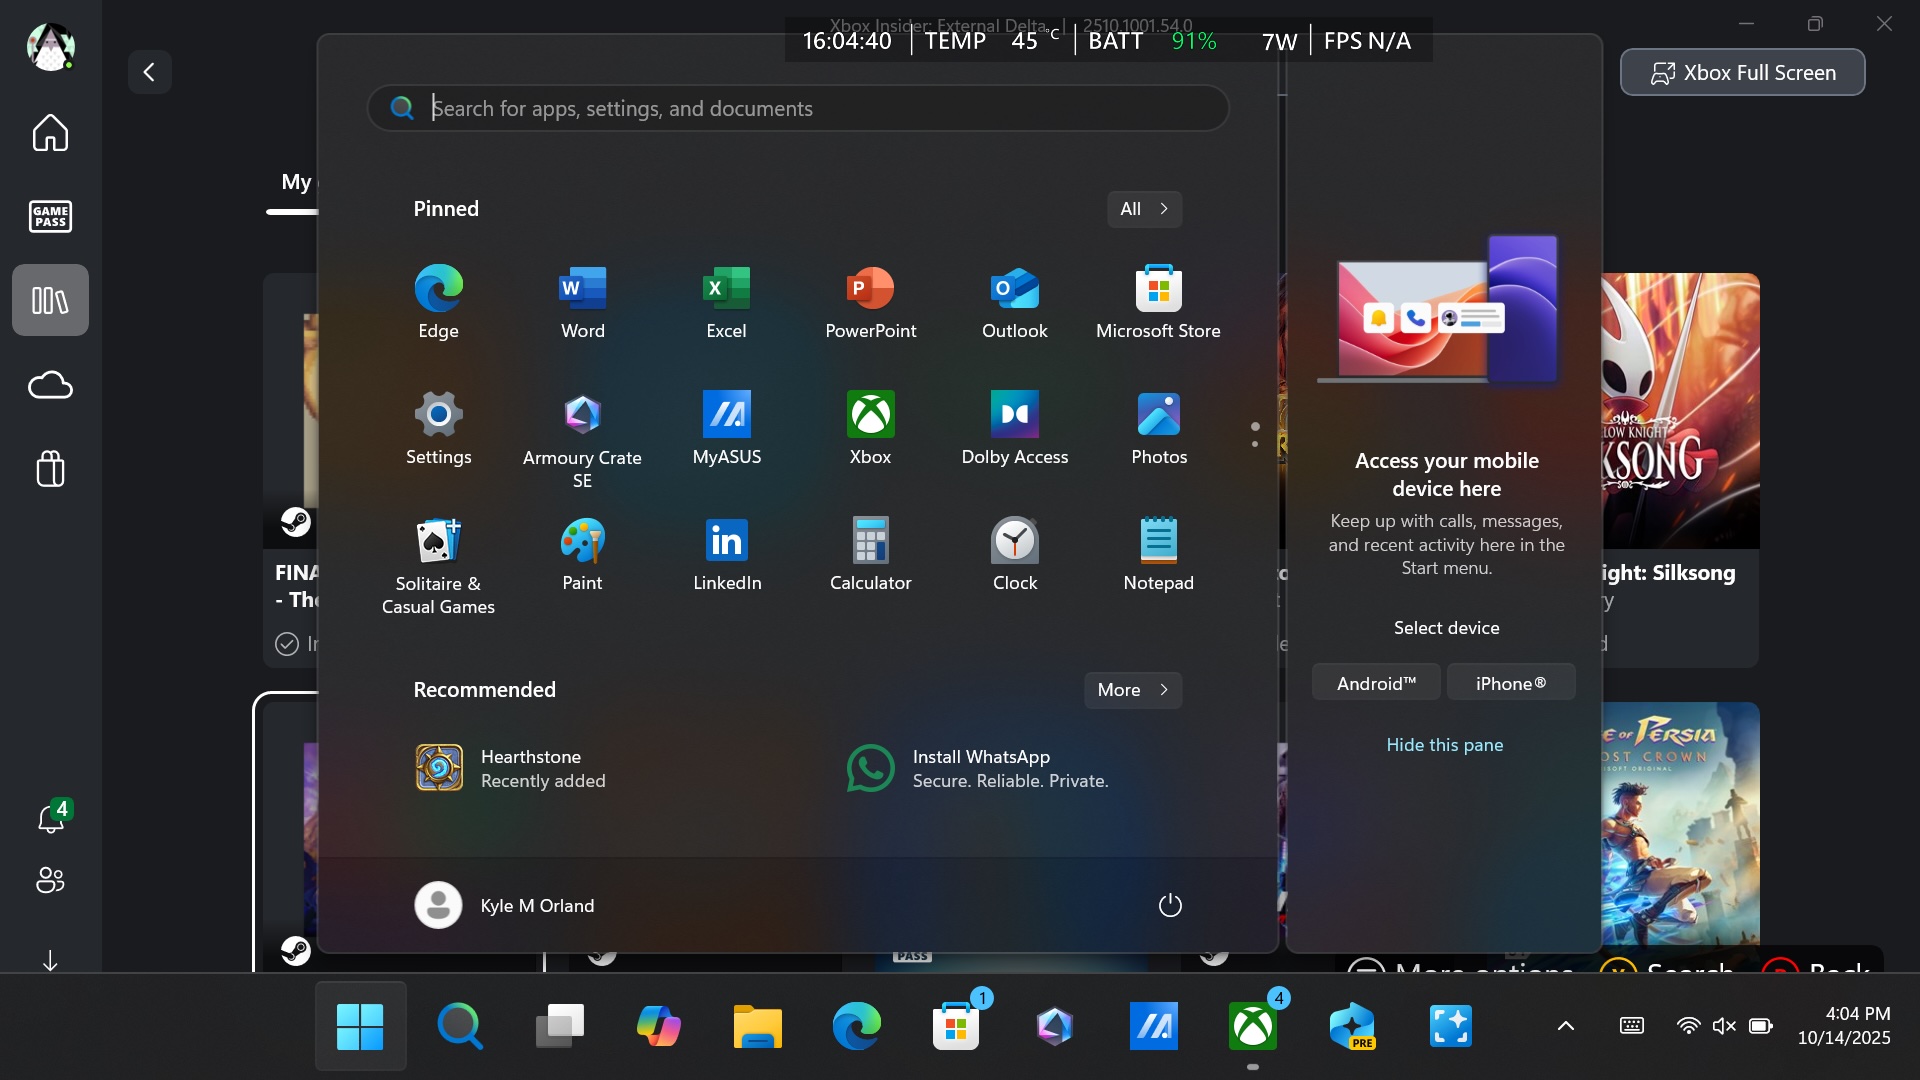The height and width of the screenshot is (1080, 1920).
Task: Open Hearthstone recommended item
Action: [x=510, y=768]
